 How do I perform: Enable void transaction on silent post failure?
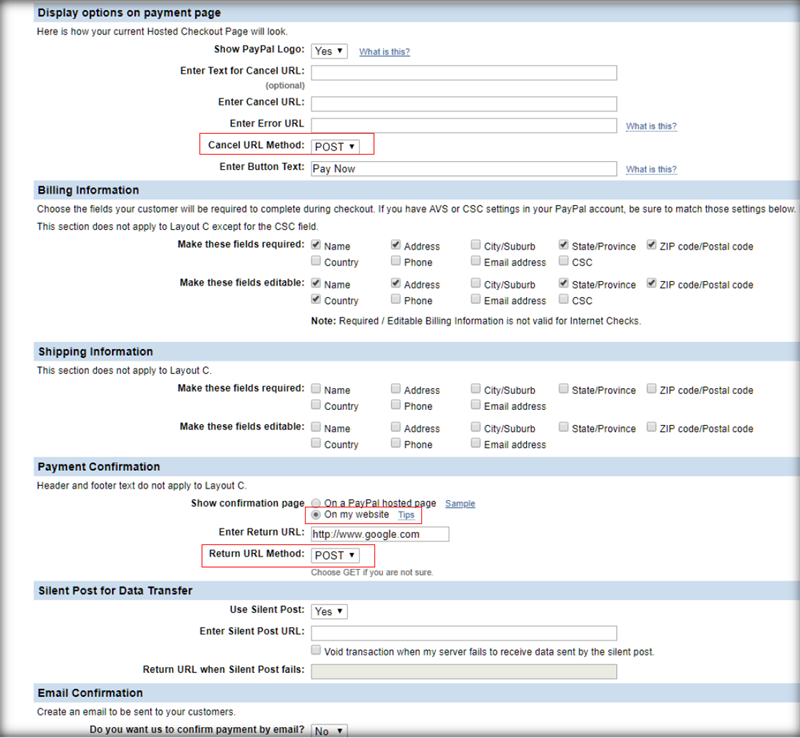coord(316,650)
